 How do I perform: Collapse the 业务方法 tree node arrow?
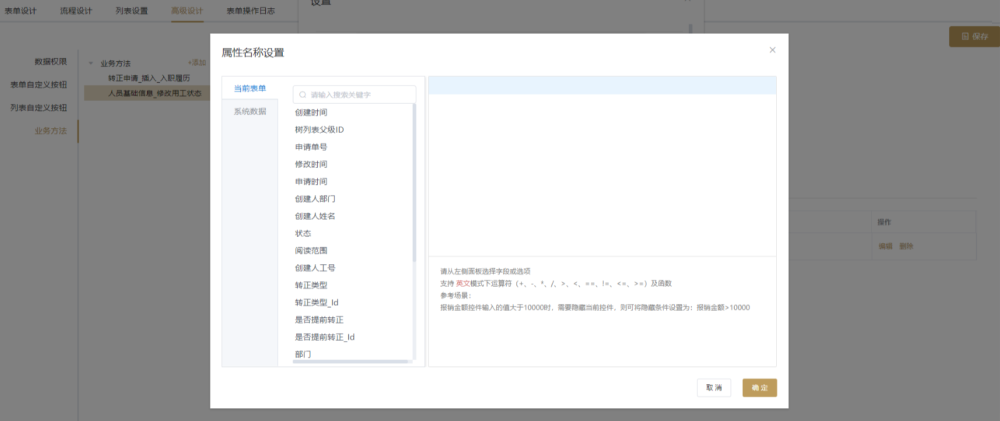coord(92,62)
